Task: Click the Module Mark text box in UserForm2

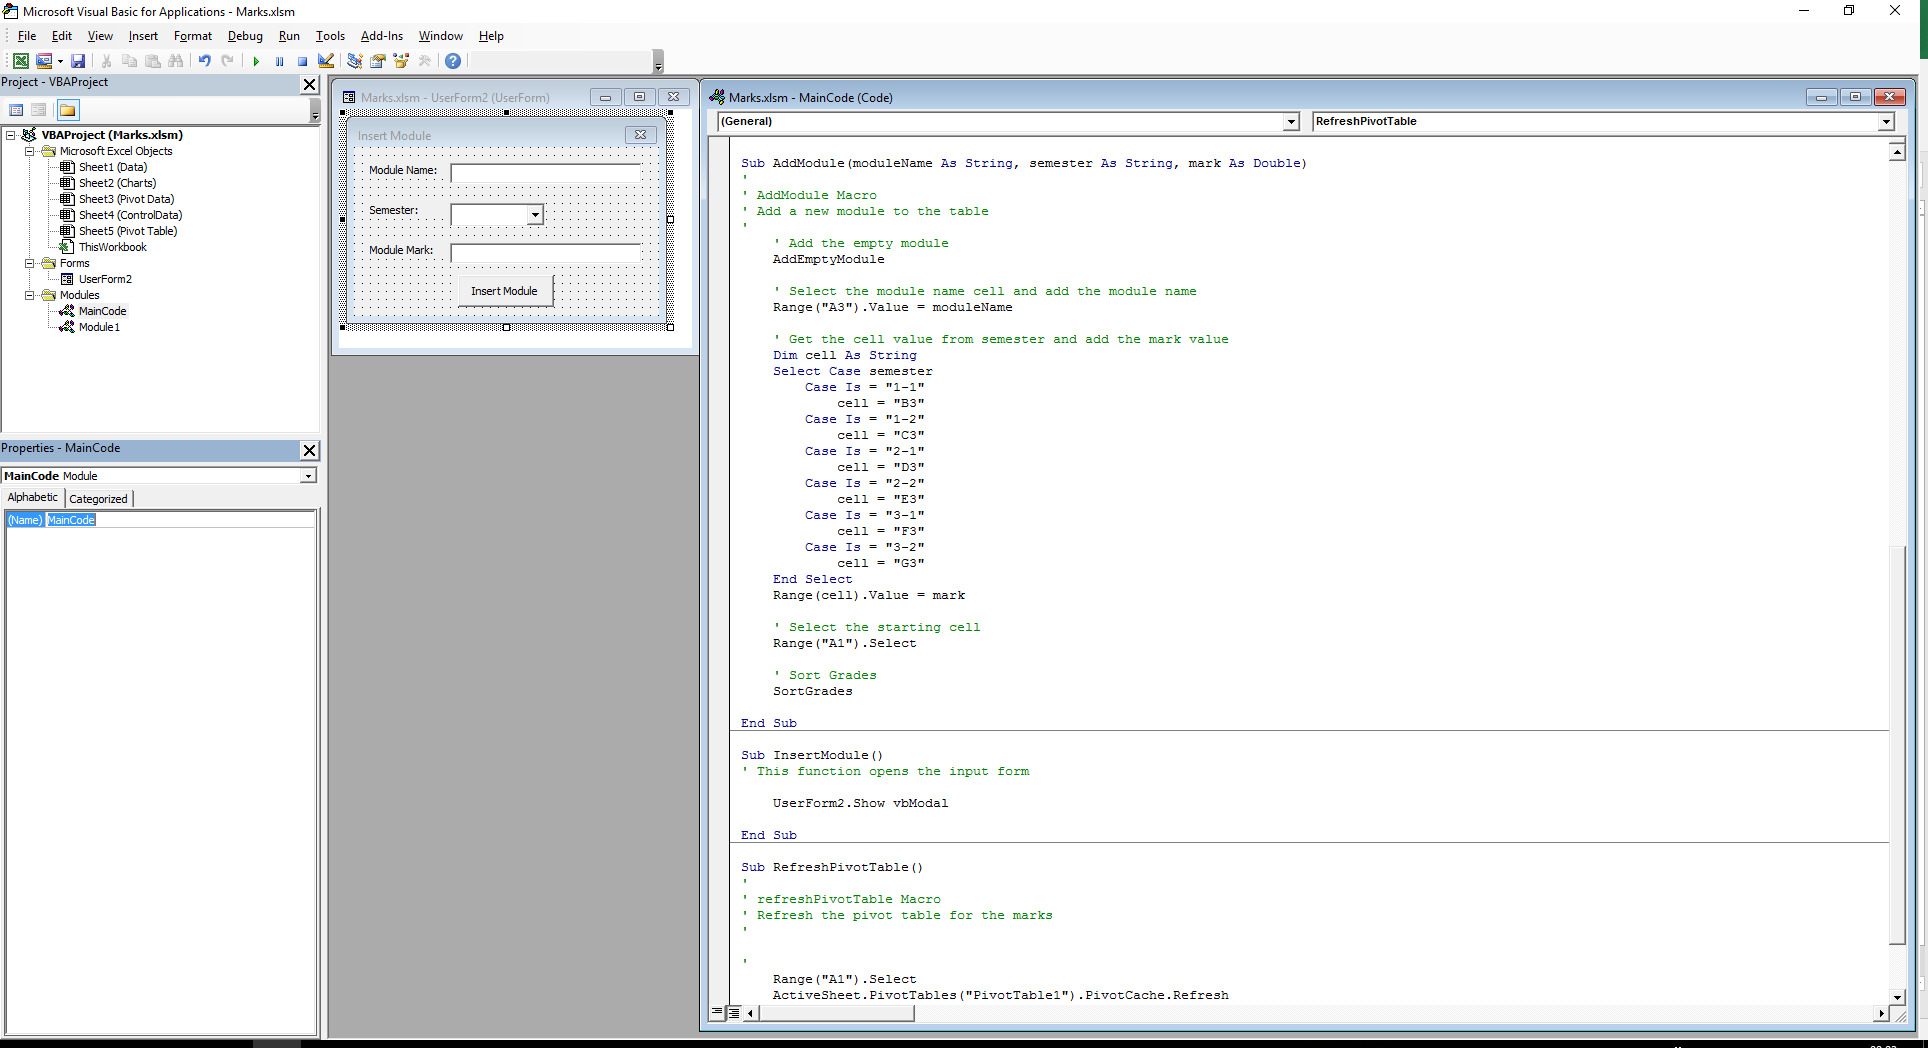Action: pos(546,253)
